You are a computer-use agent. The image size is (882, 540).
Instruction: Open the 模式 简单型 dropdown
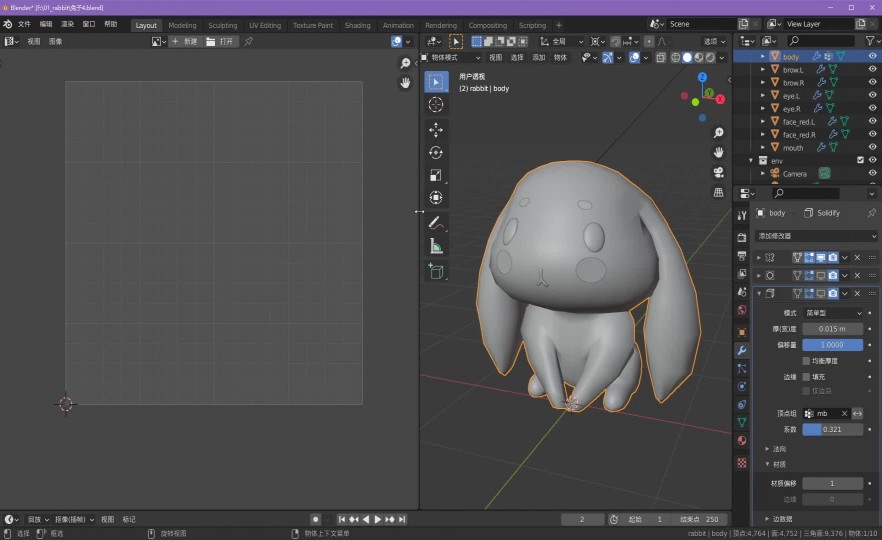click(833, 313)
